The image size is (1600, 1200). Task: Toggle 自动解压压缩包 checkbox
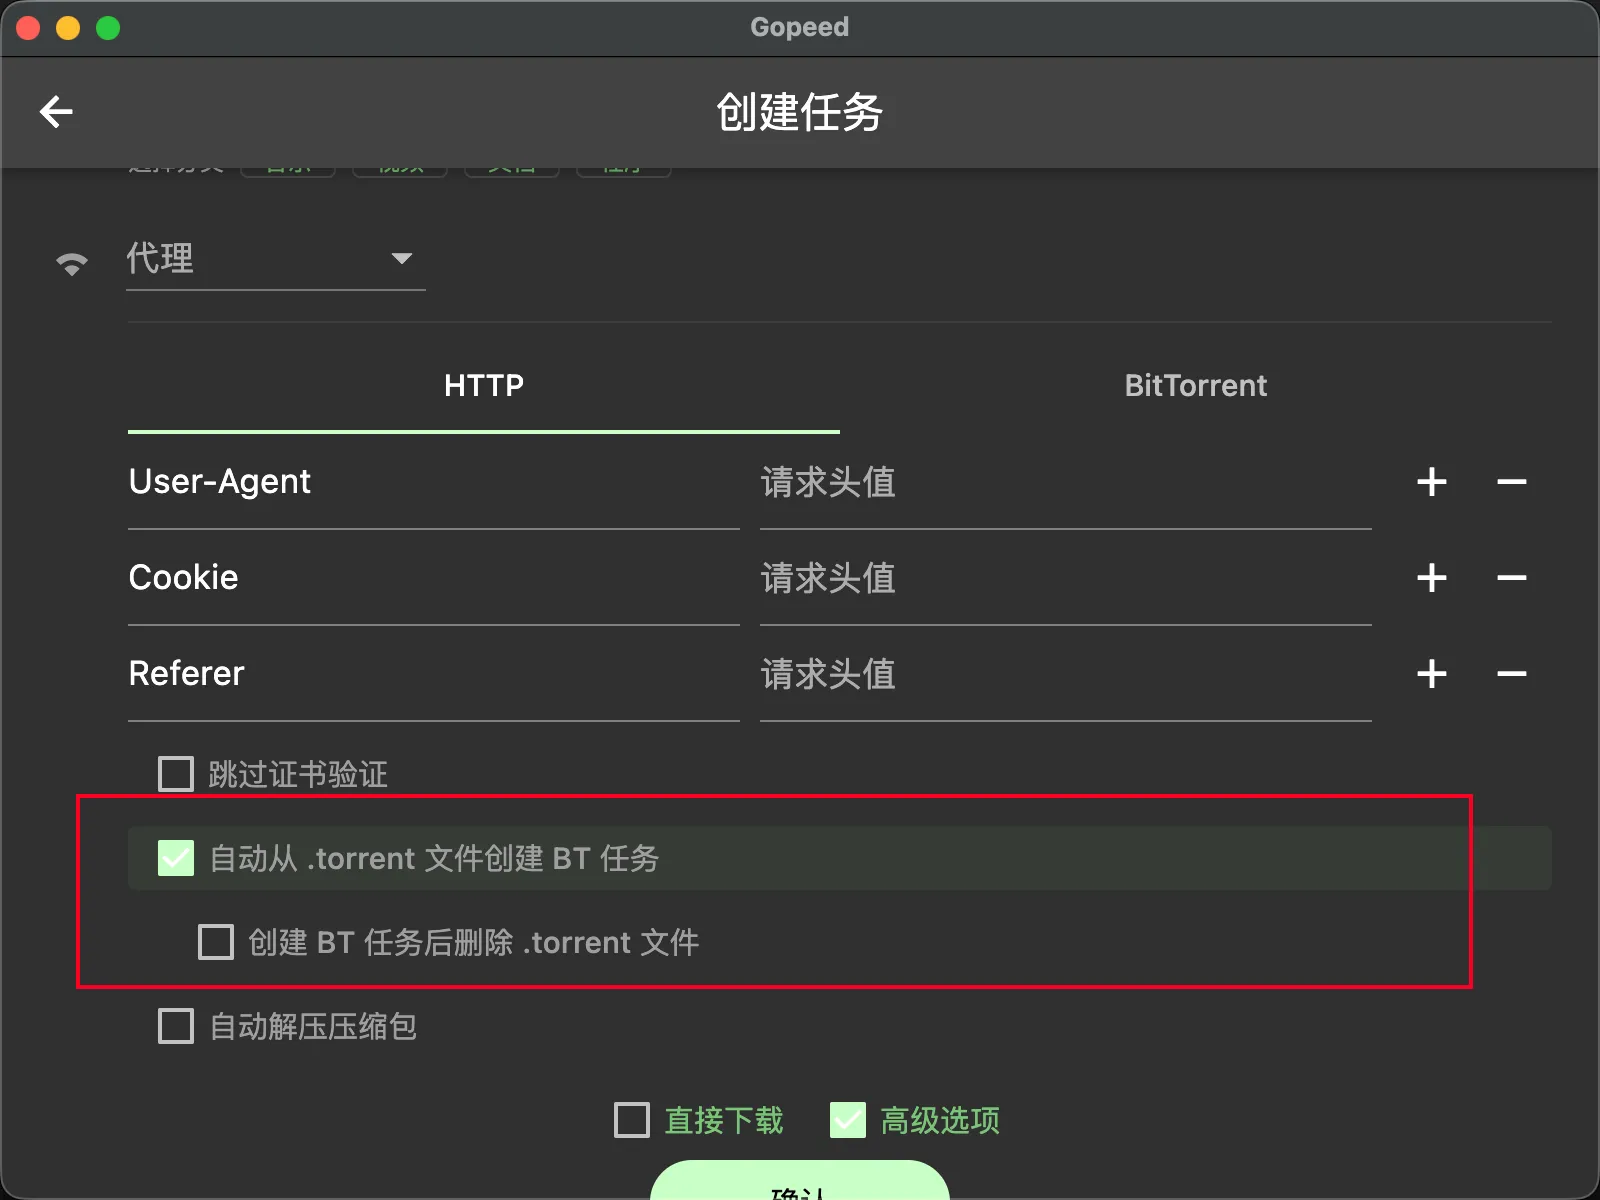176,1026
